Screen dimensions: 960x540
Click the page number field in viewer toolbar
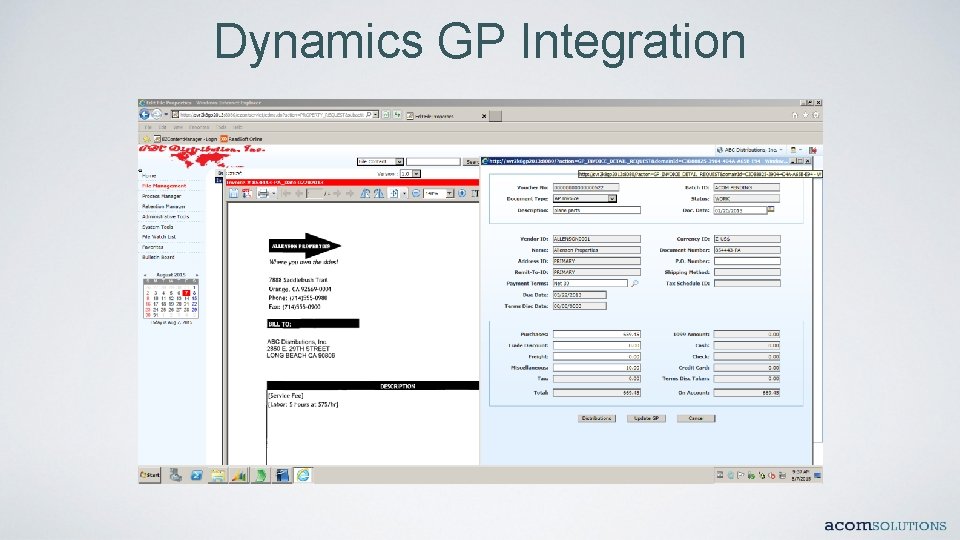[x=315, y=193]
